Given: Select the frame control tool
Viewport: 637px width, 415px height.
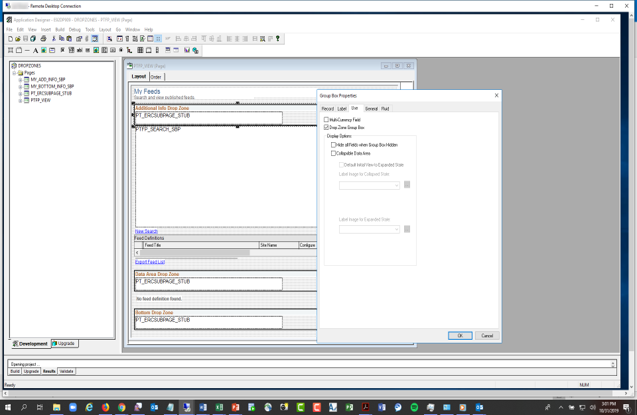Looking at the screenshot, I should click(11, 50).
